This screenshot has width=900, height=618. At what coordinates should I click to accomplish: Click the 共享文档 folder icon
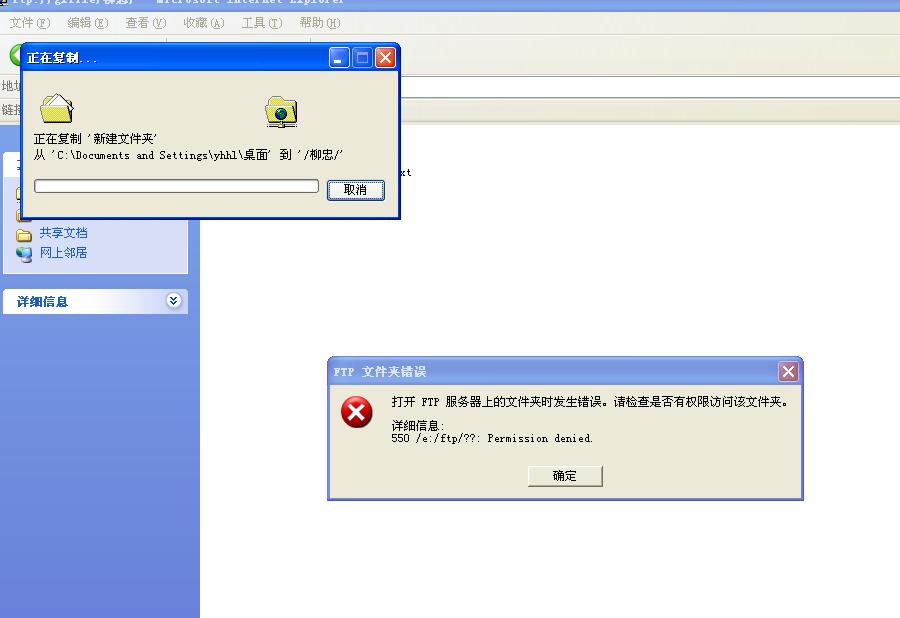(24, 235)
